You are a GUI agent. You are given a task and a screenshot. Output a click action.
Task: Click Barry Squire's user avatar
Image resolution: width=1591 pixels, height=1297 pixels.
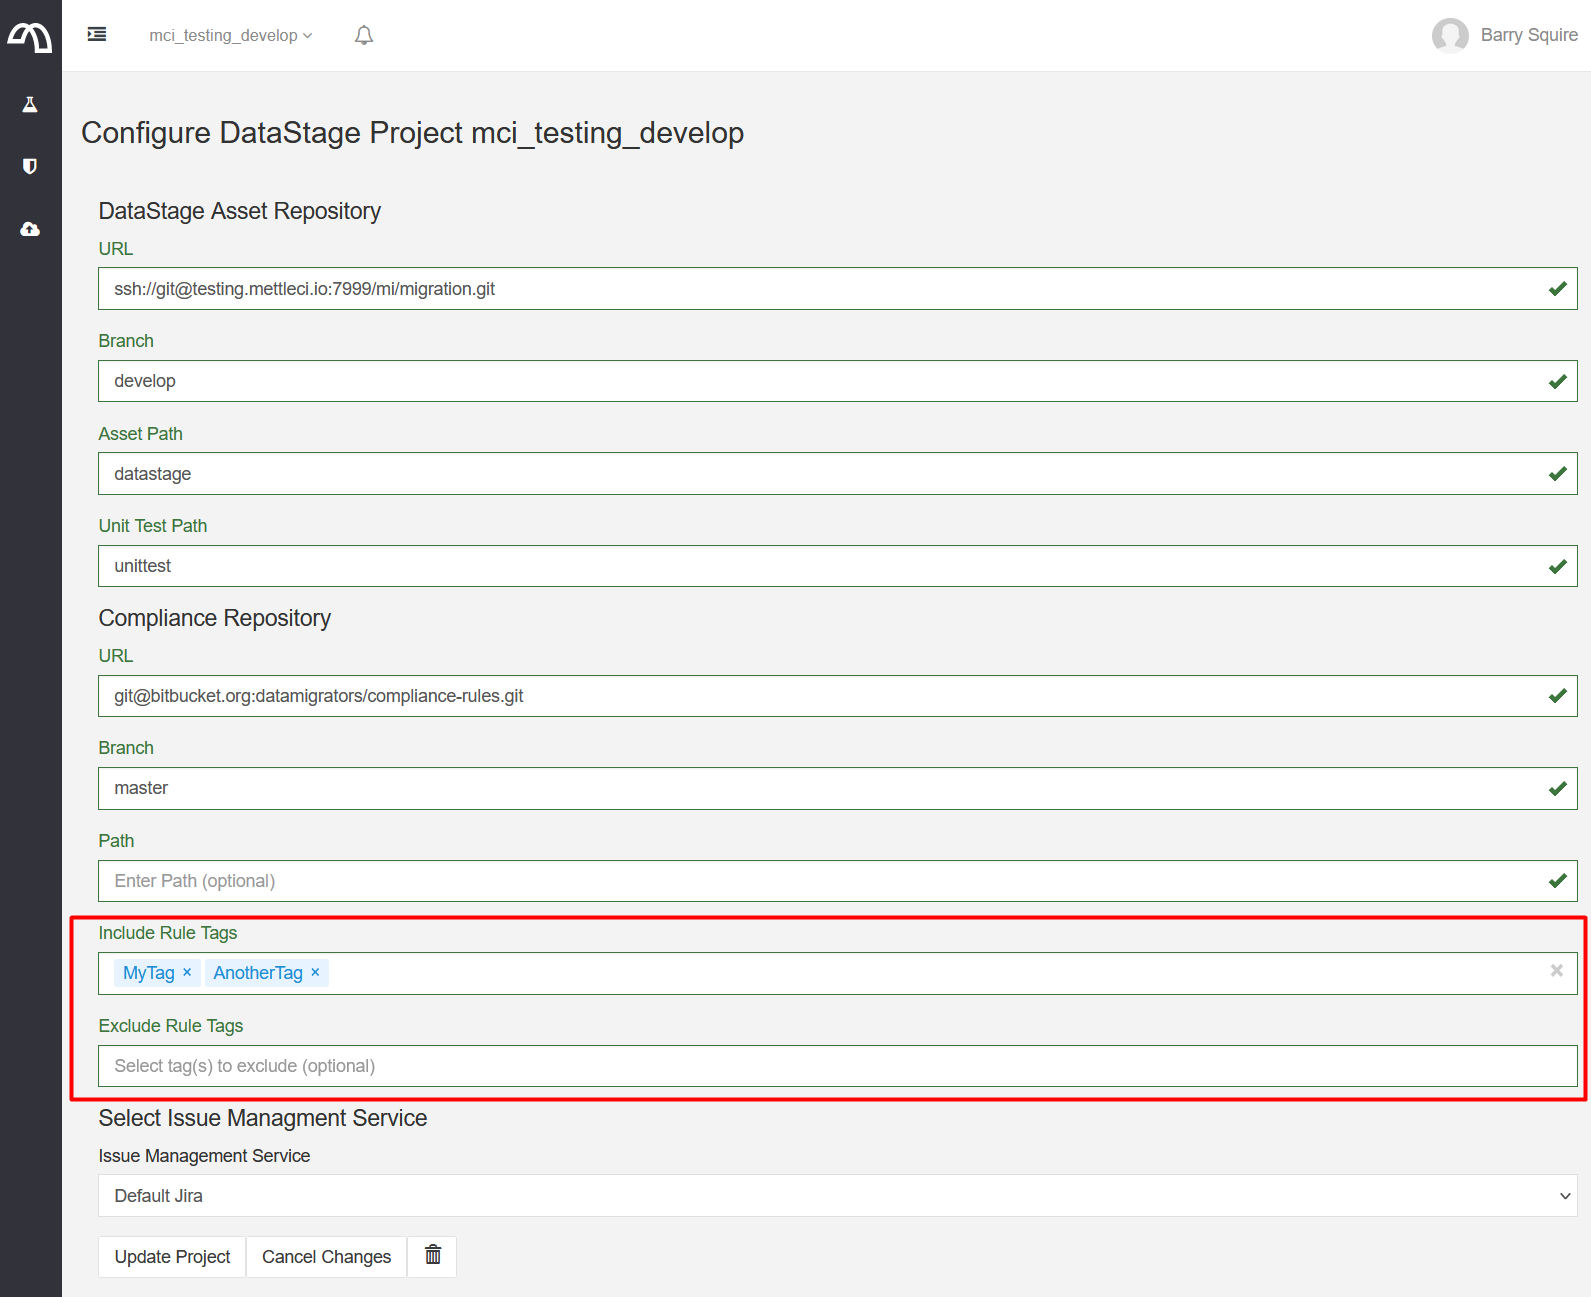[x=1450, y=35]
